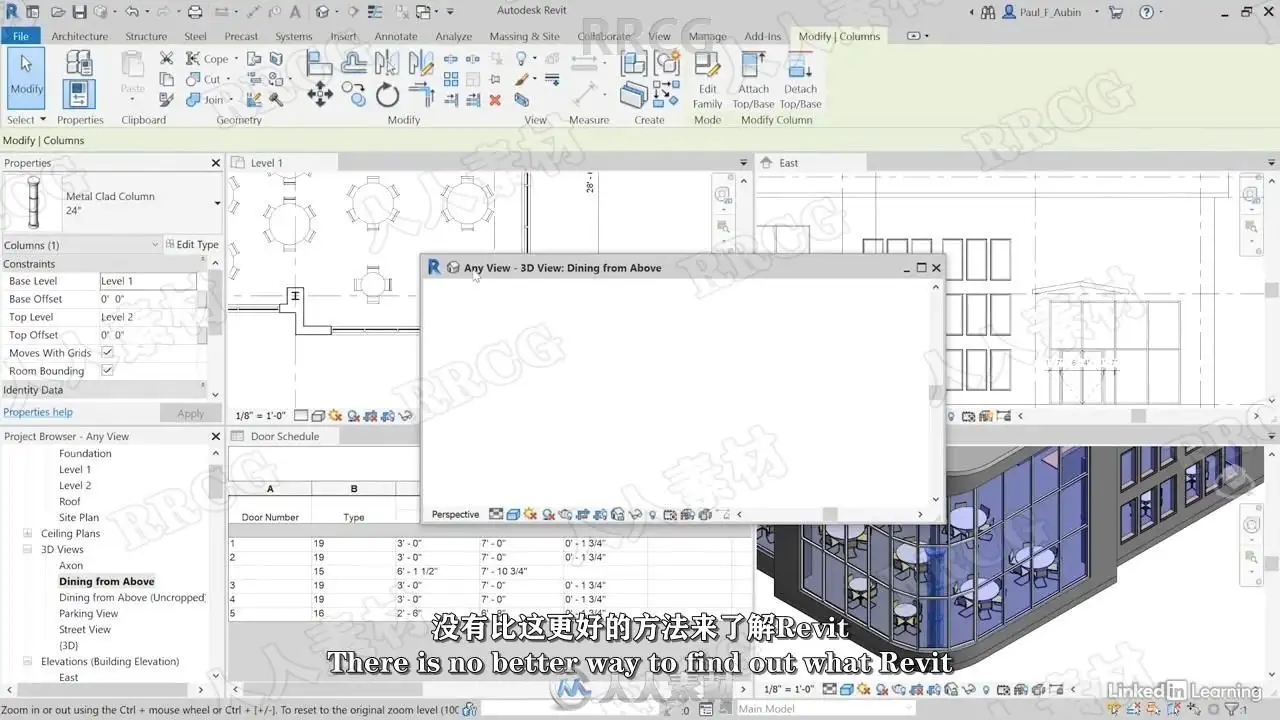Click the Cut to Clipboard scissors icon
Screen dimensions: 1280x720
click(166, 59)
